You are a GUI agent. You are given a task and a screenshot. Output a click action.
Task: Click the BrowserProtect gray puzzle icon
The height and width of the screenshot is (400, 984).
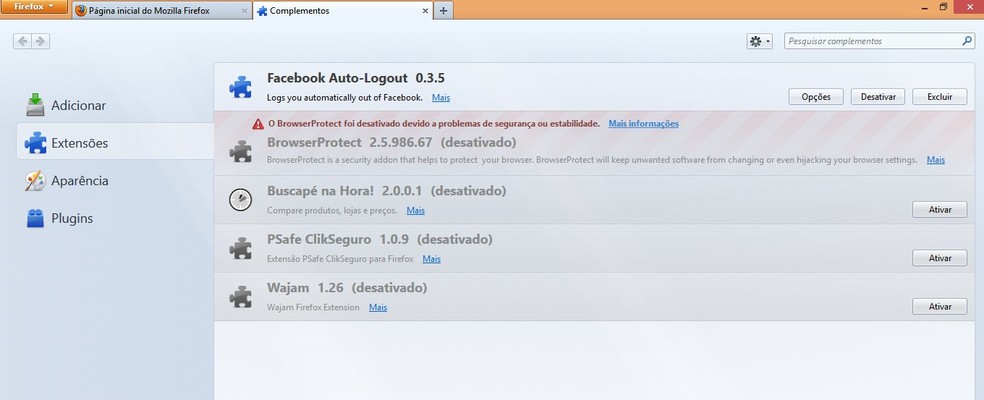(x=240, y=151)
